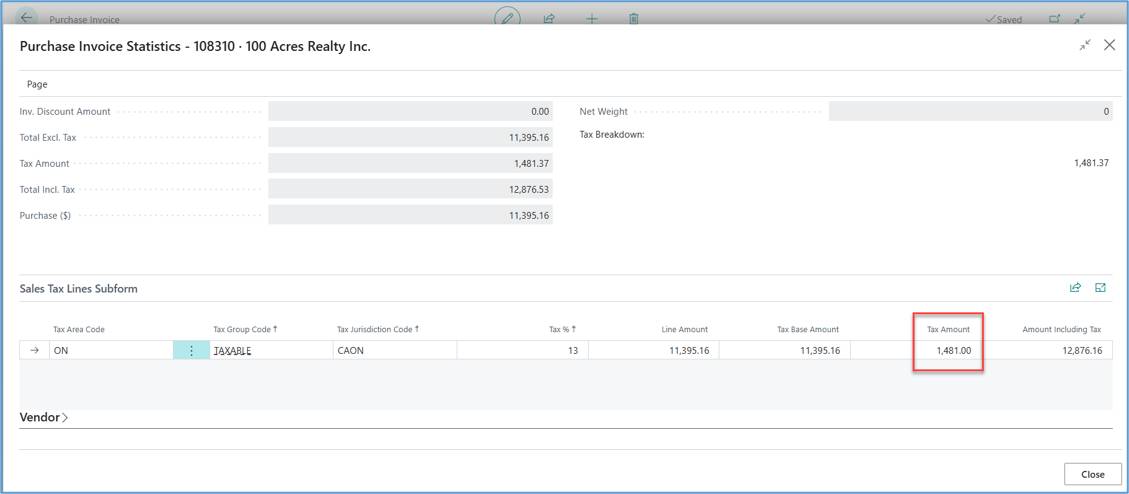Click the edit pencil icon in background page

508,19
